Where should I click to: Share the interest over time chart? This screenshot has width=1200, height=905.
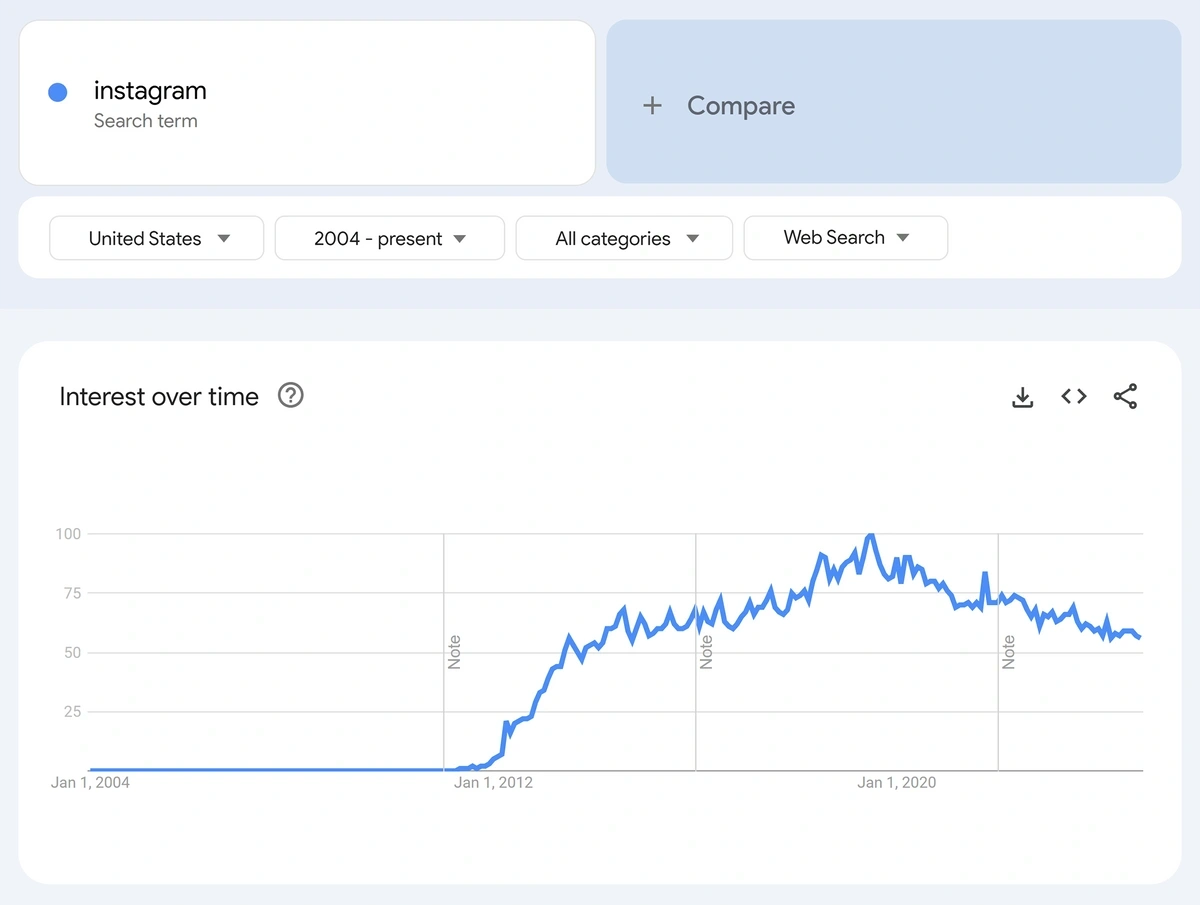pos(1125,397)
